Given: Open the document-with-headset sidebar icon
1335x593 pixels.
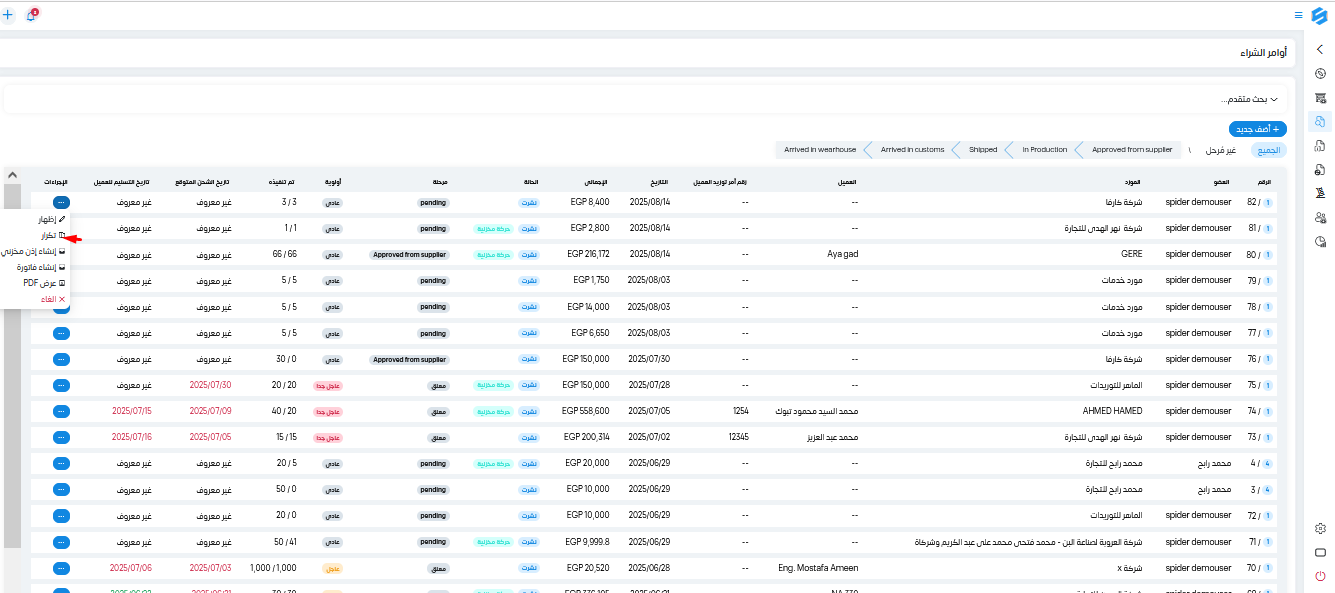Looking at the screenshot, I should point(1320,145).
